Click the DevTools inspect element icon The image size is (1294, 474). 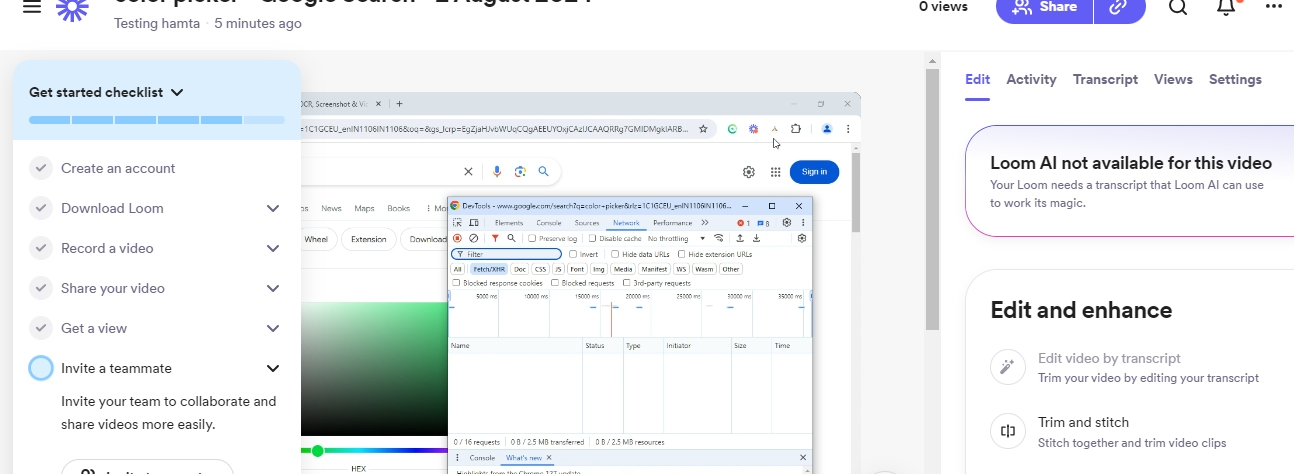458,223
